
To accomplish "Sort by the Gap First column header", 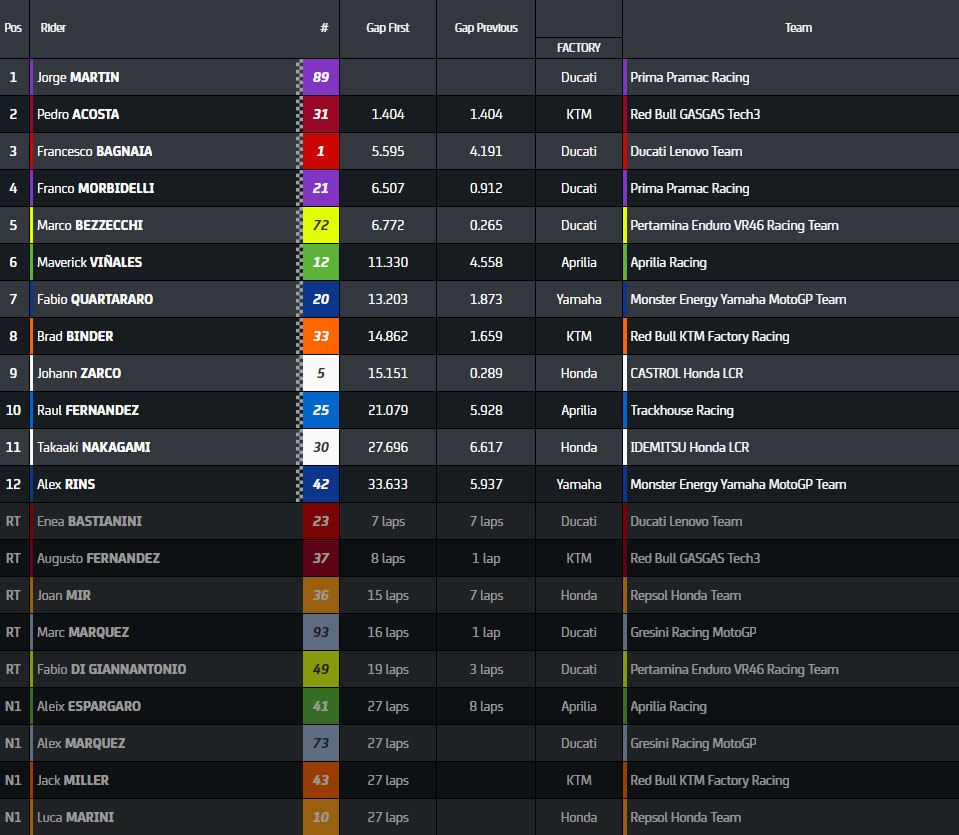I will click(x=388, y=28).
